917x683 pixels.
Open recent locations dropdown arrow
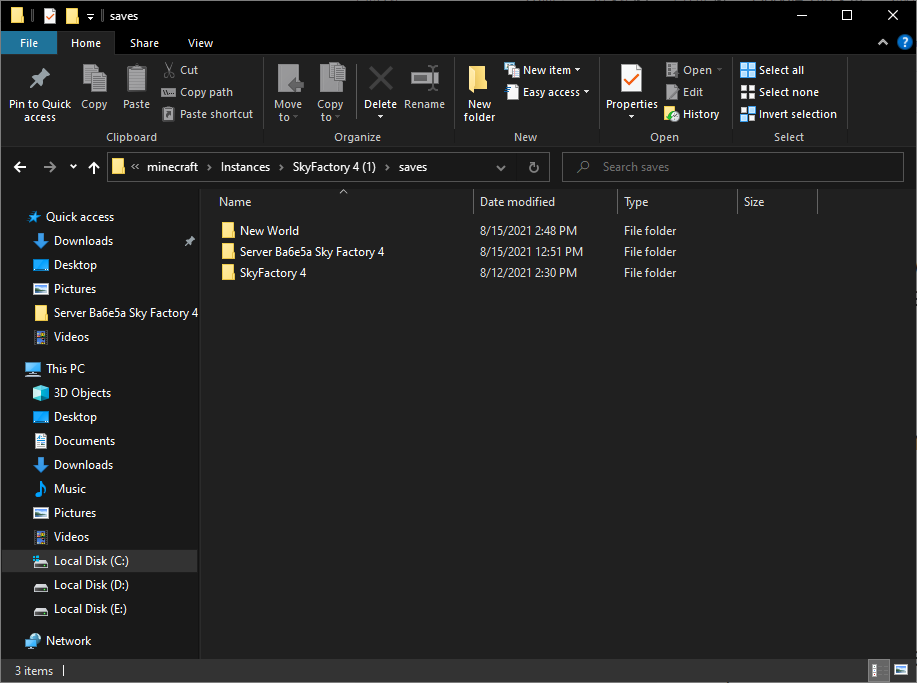(x=73, y=167)
